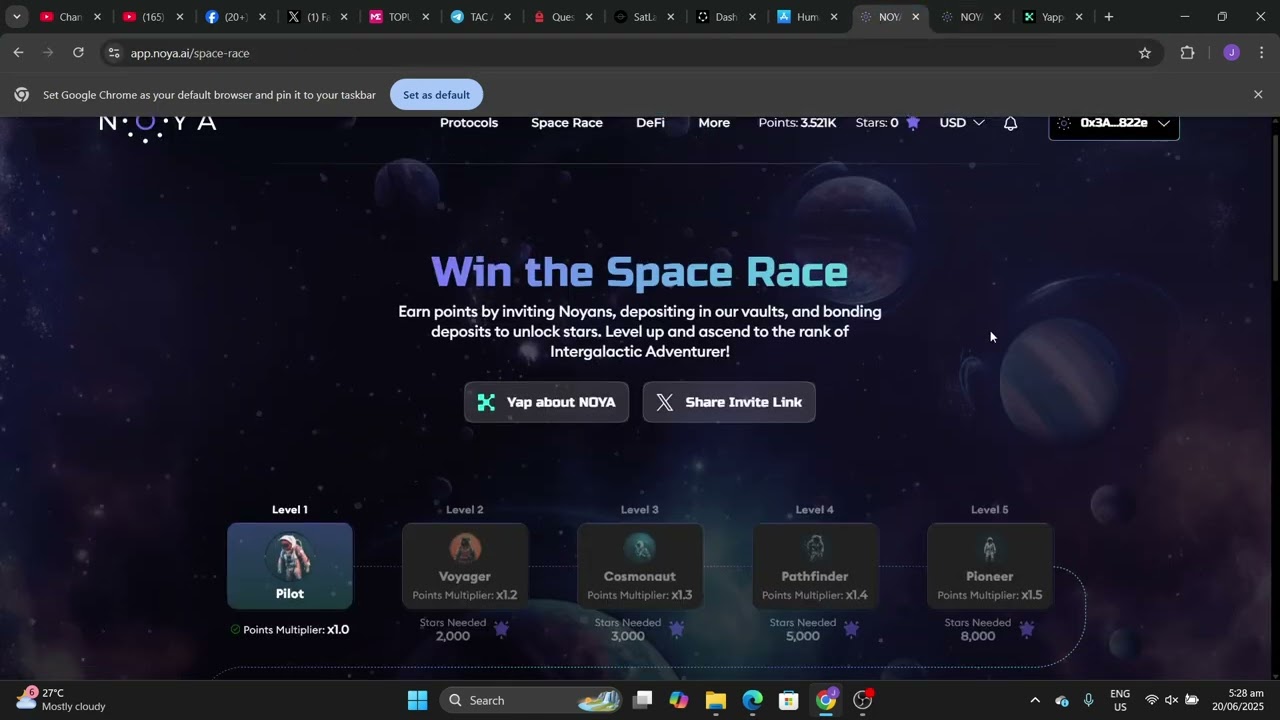
Task: View site information icon in address bar
Action: [114, 53]
